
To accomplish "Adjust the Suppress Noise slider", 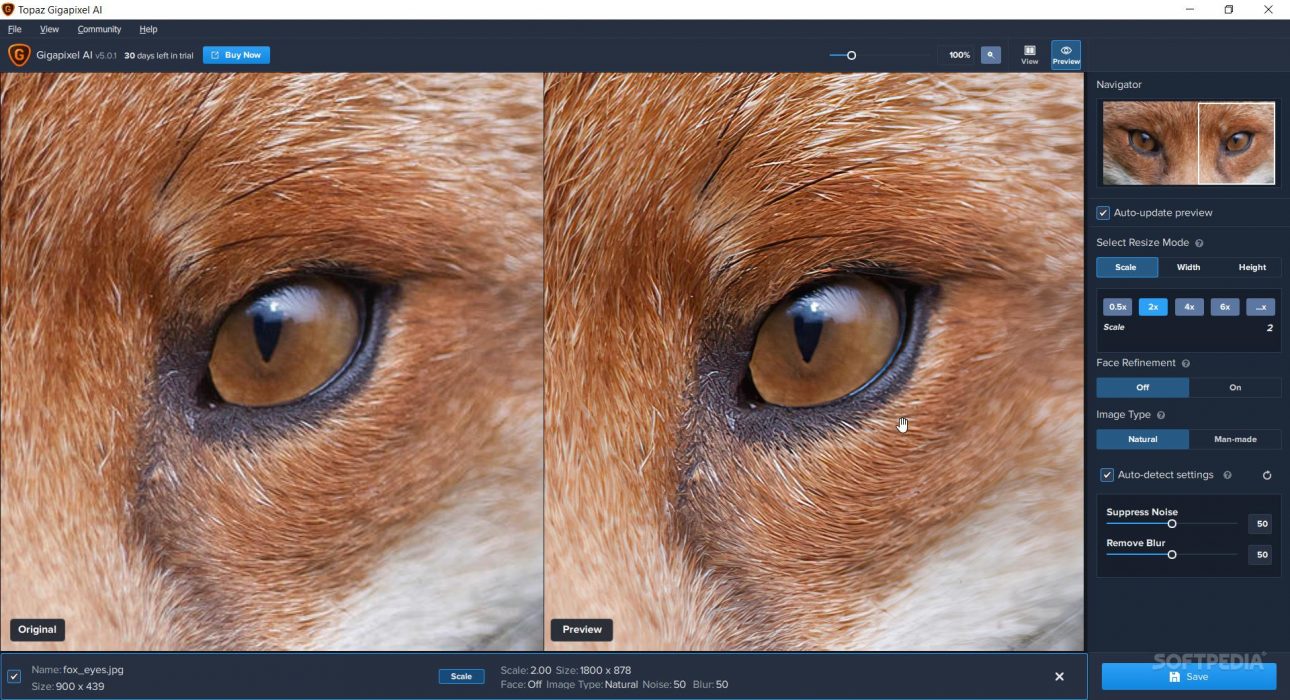I will tap(1171, 523).
